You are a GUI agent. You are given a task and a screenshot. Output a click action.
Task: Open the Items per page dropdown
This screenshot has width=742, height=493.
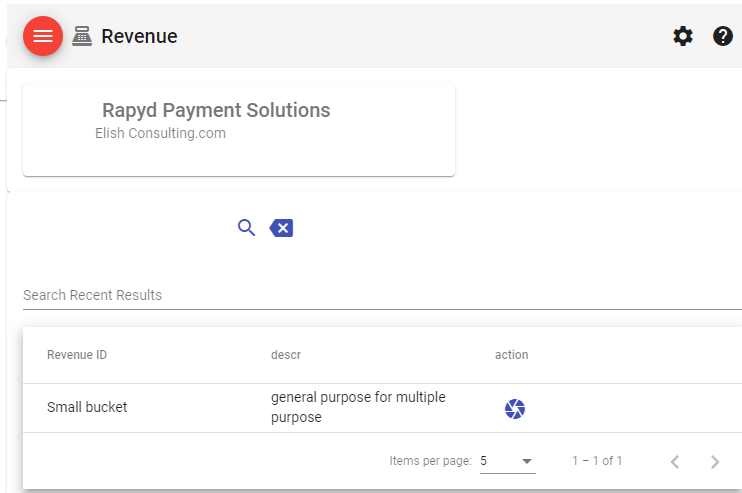pos(508,461)
